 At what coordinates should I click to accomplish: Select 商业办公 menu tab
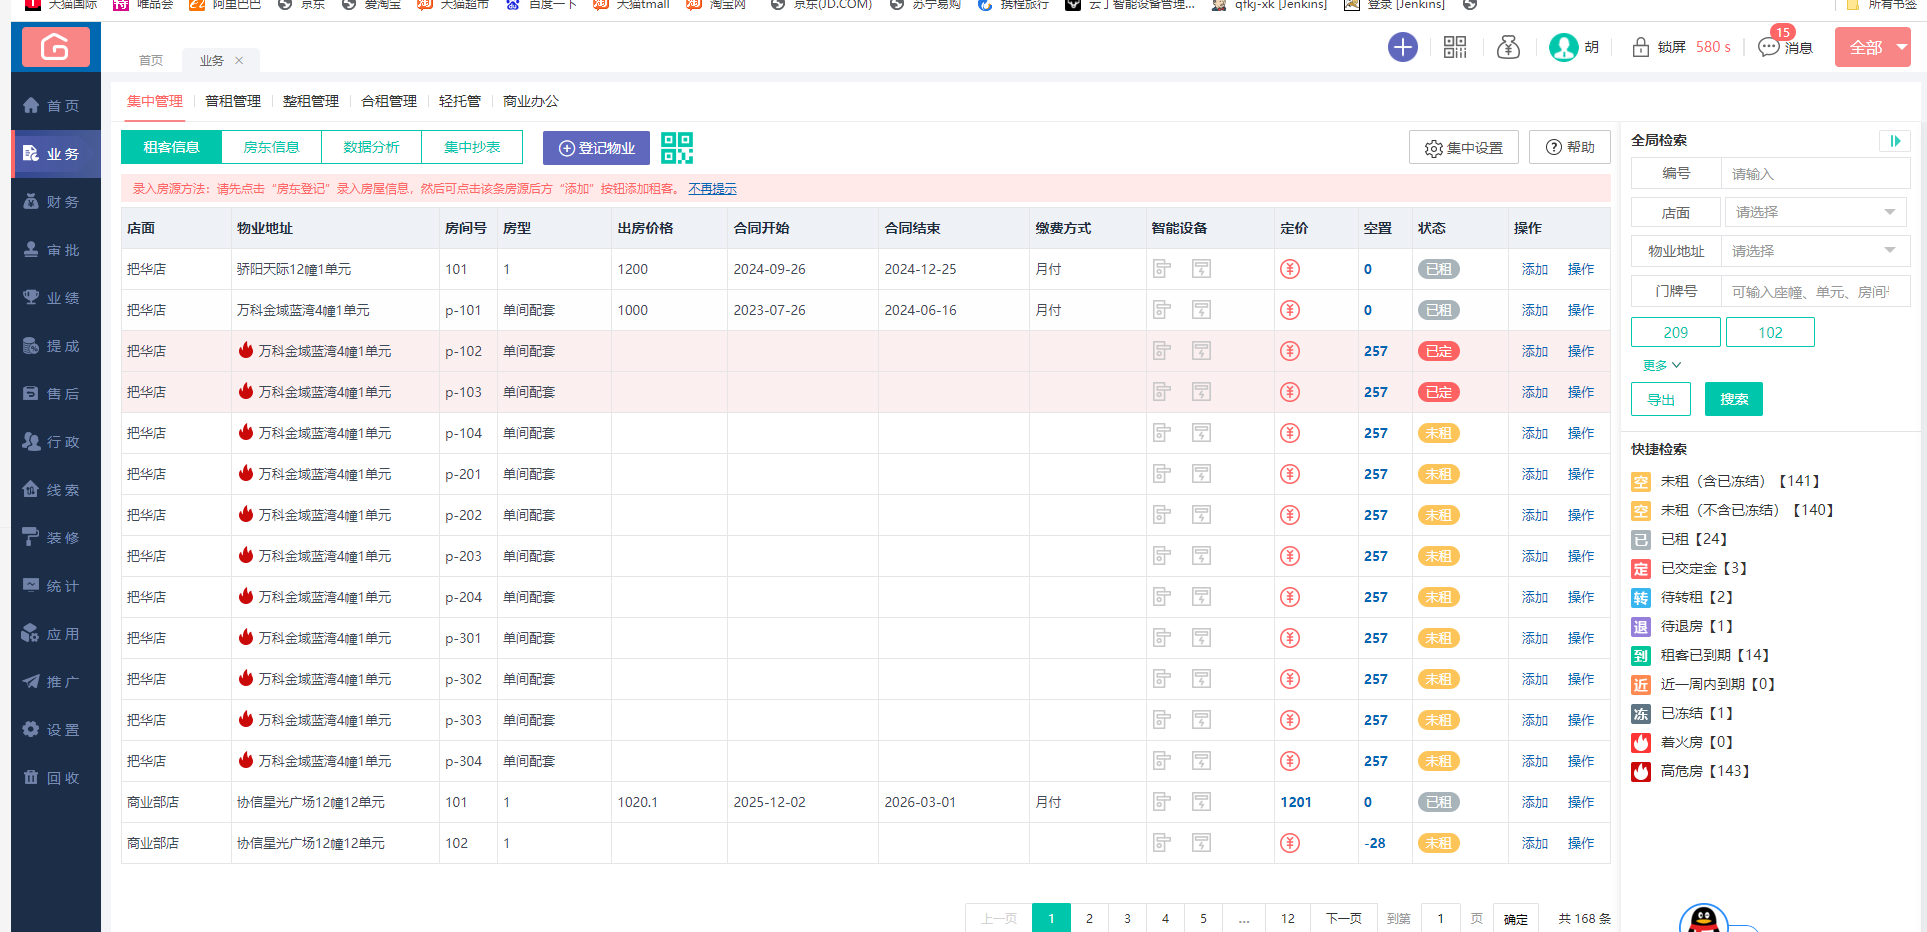(x=531, y=101)
